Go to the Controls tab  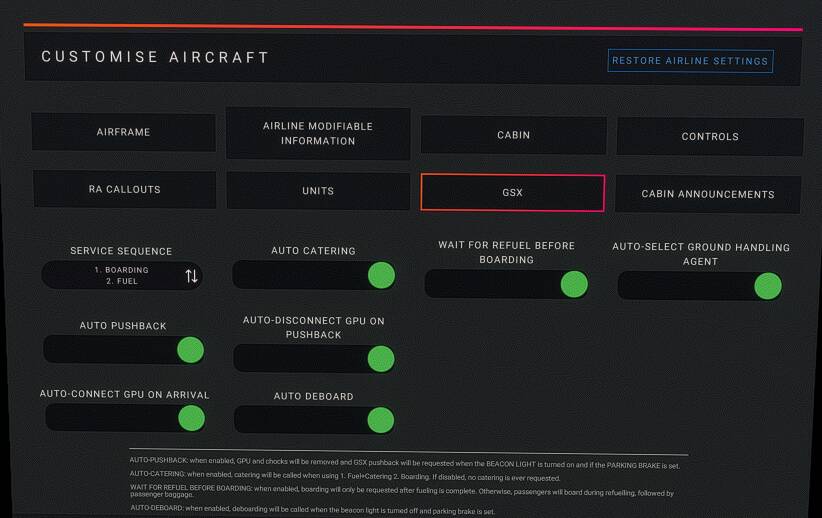click(710, 136)
